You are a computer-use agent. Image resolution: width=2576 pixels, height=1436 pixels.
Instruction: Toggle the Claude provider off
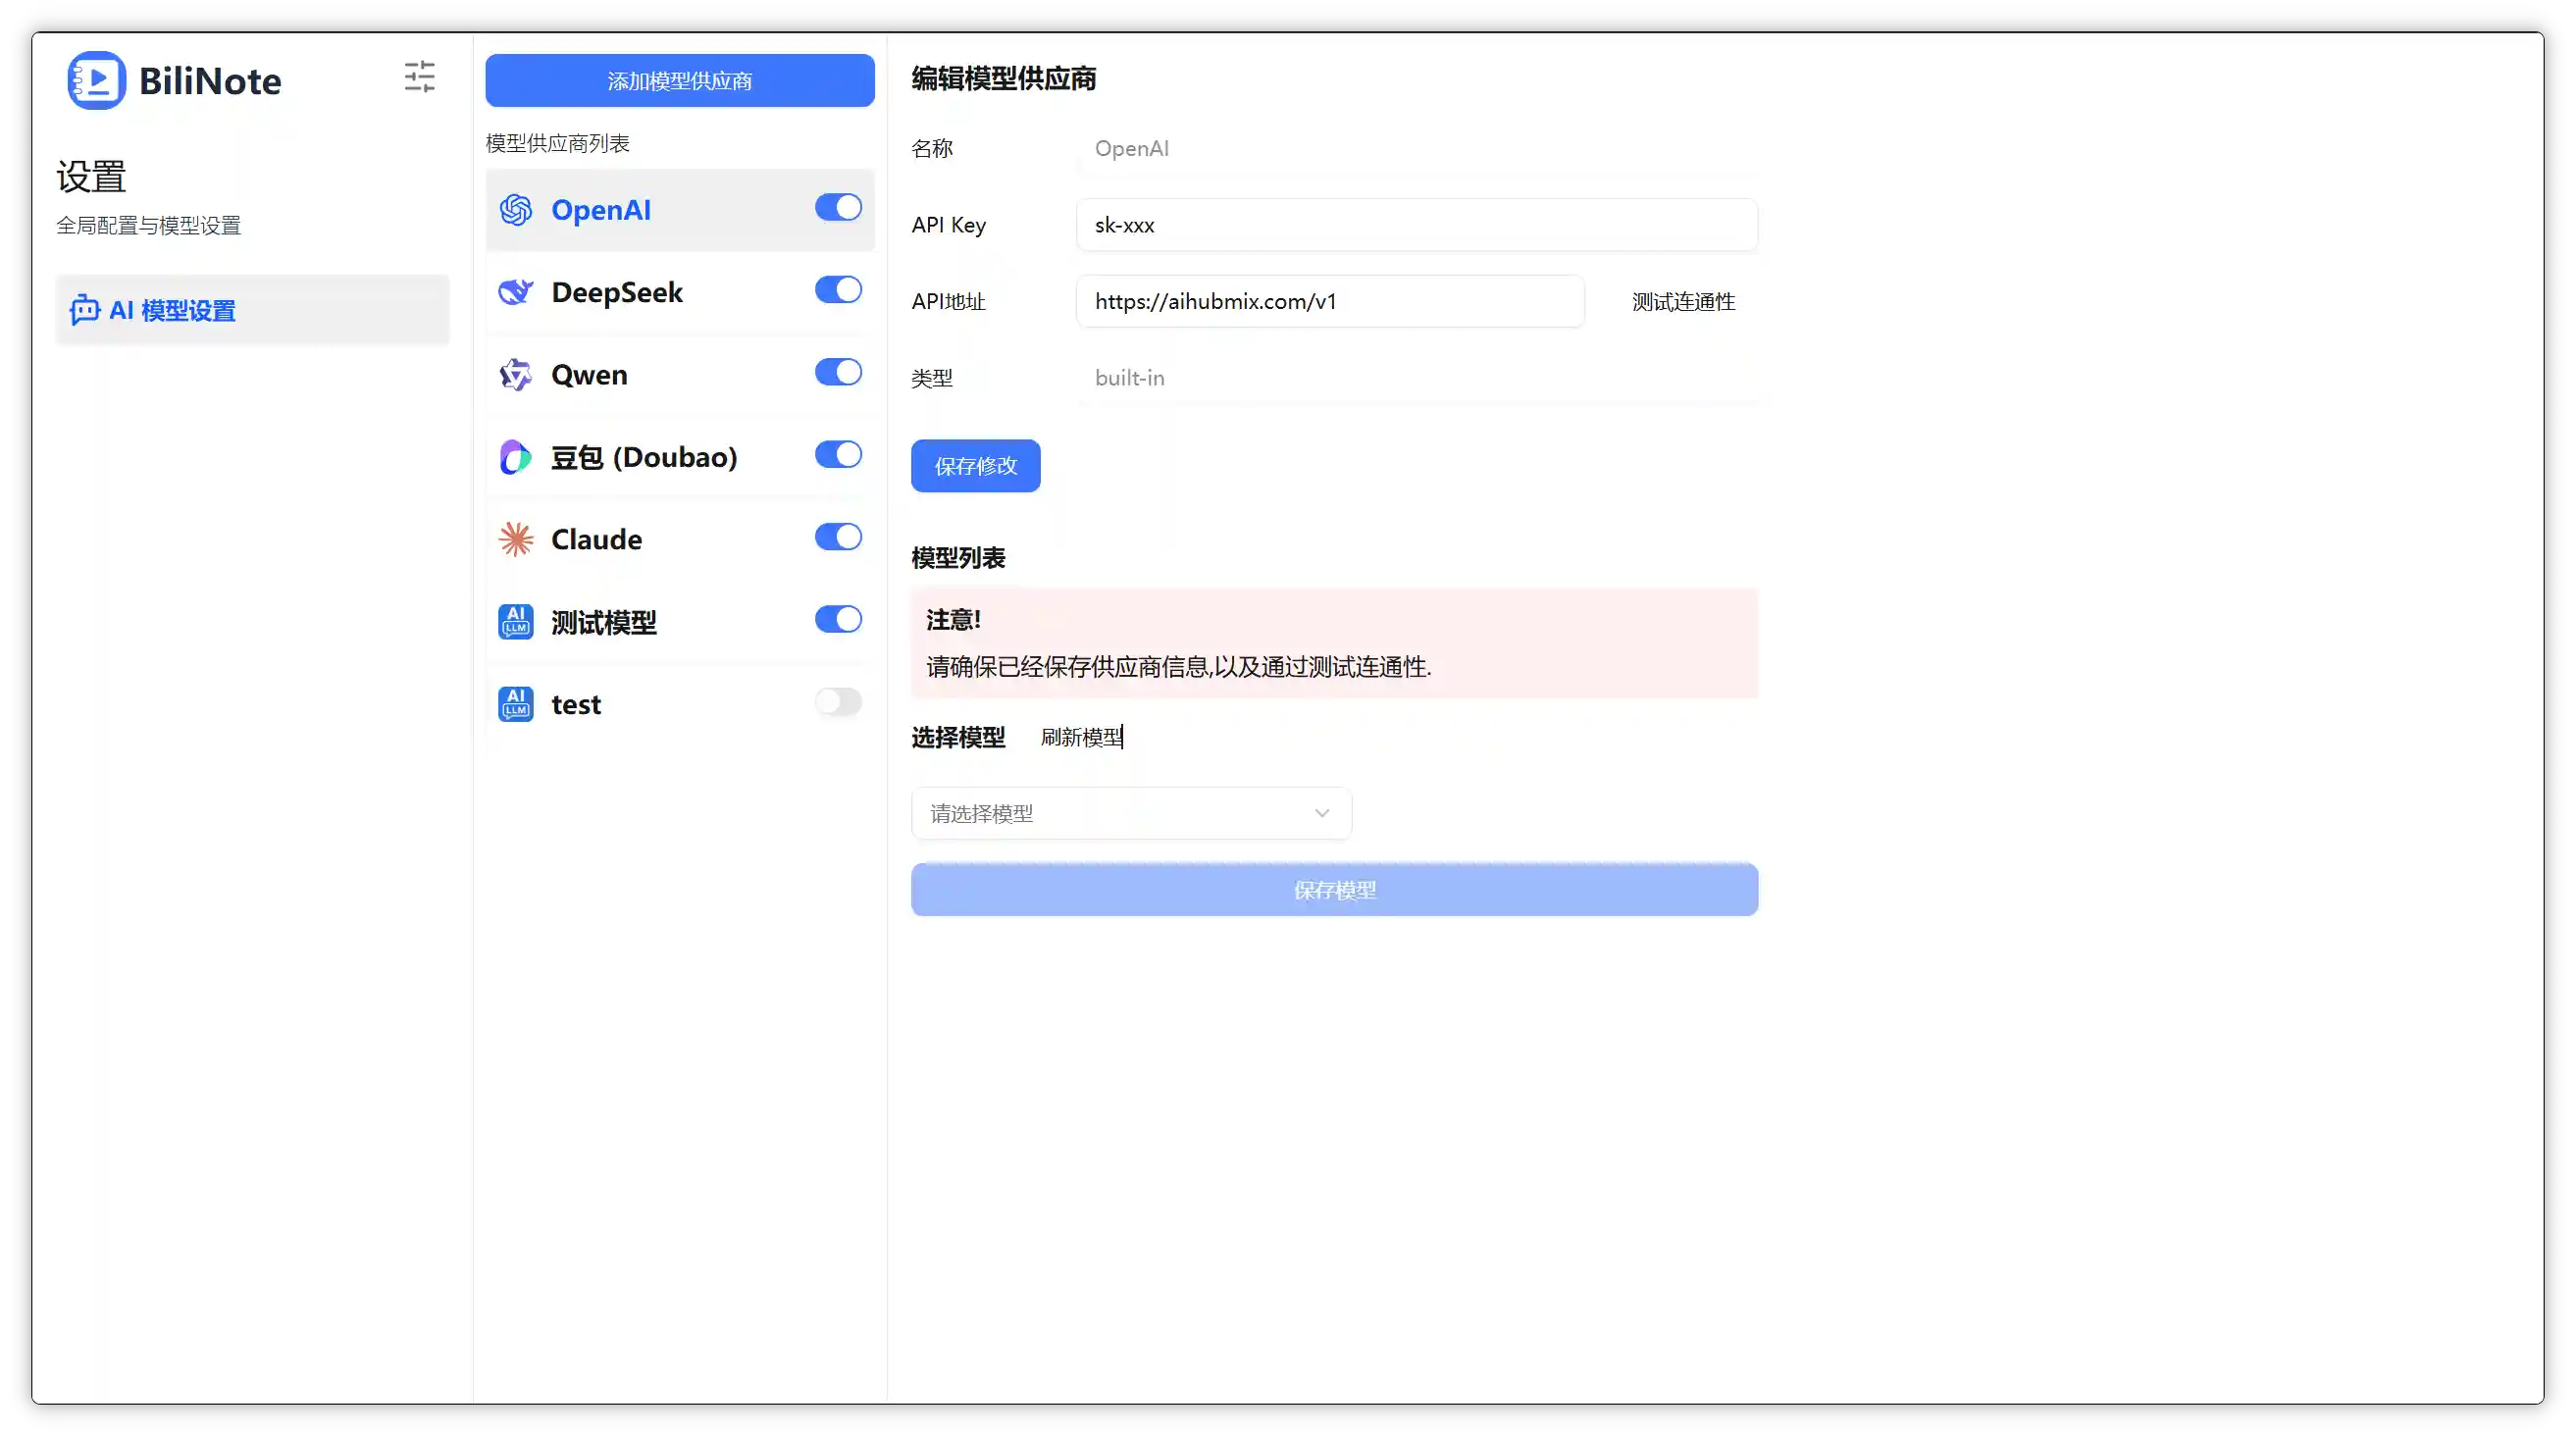[838, 537]
